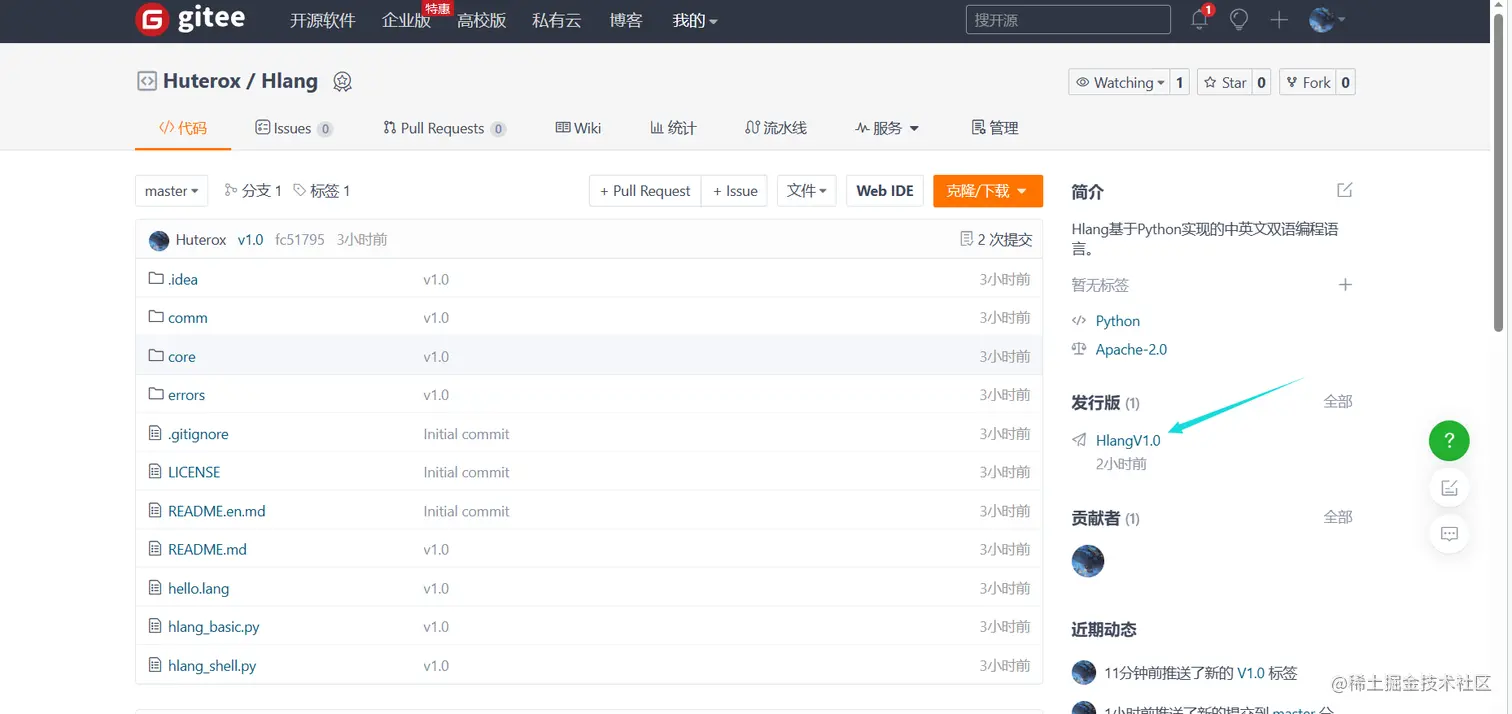The image size is (1512, 714).
Task: Click the floating chat message icon
Action: click(1449, 534)
